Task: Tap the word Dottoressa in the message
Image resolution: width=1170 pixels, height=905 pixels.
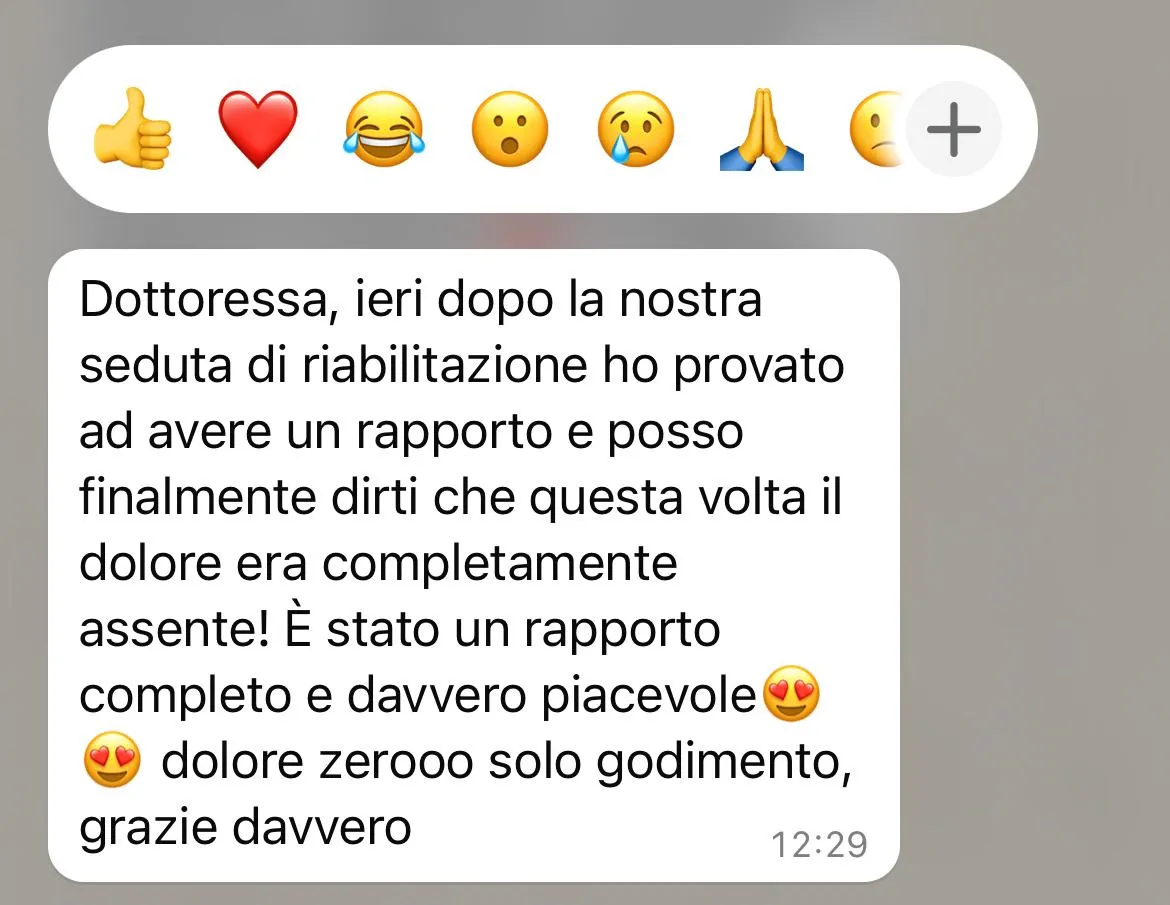Action: coord(203,299)
